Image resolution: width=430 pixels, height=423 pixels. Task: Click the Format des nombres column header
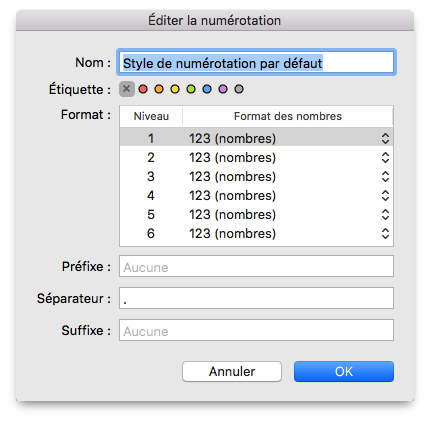tap(288, 116)
